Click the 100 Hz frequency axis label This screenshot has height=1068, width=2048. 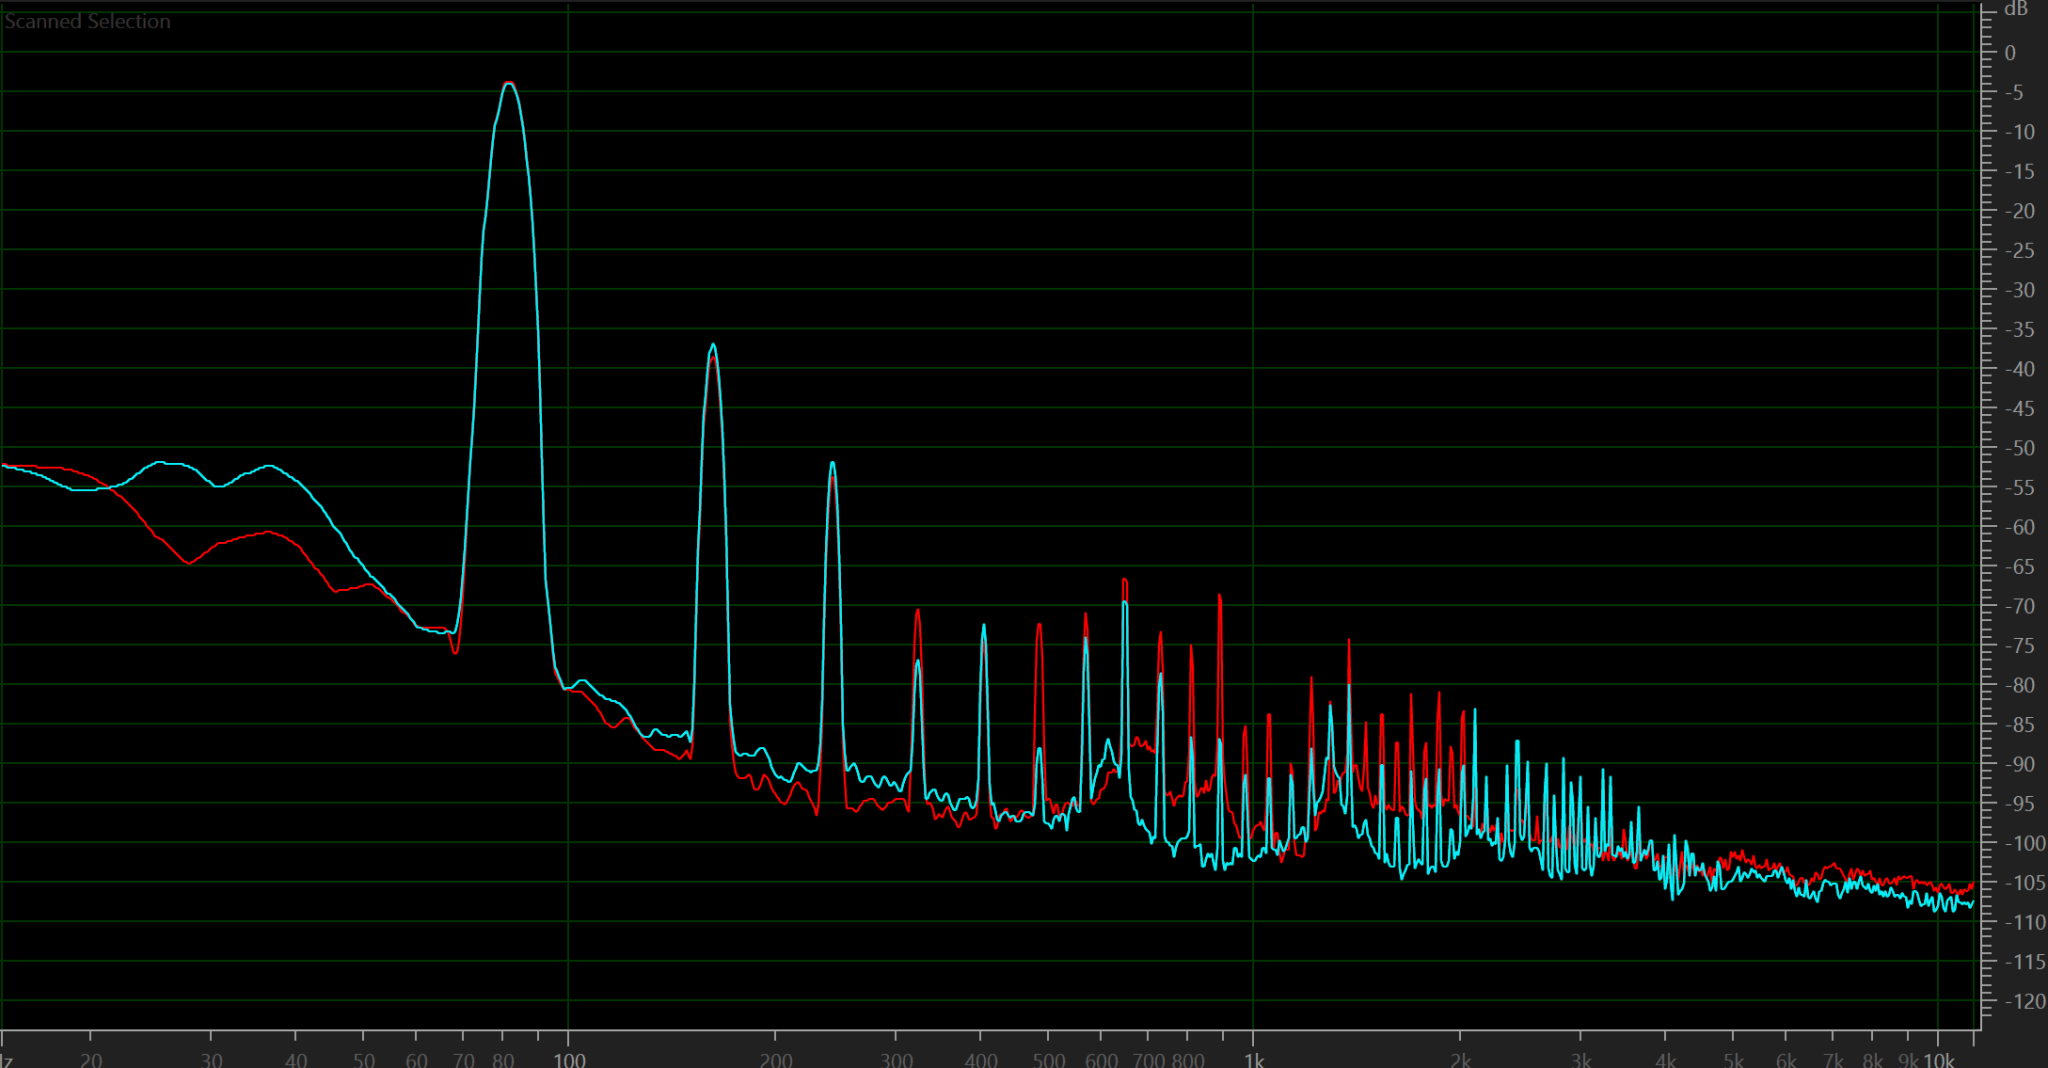click(570, 1060)
